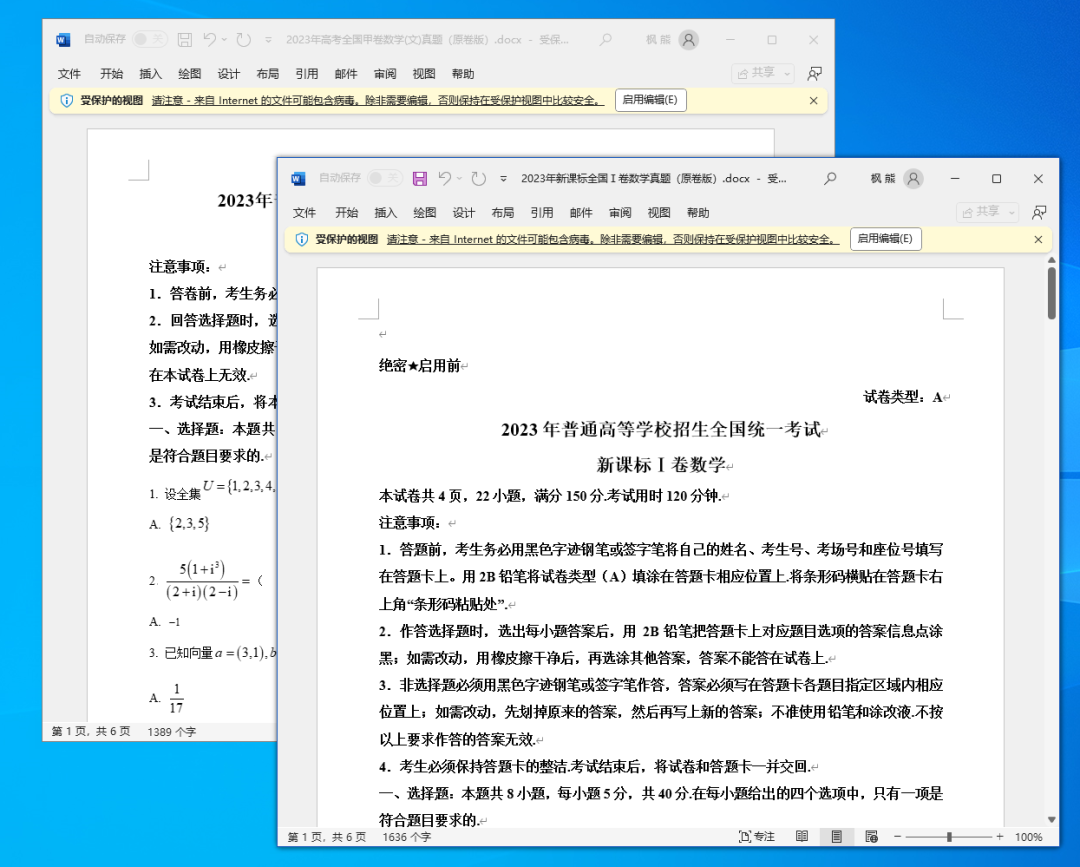Toggle AutoSave (自动保存) in the front window
Screen dimensions: 1080x867
(x=384, y=178)
